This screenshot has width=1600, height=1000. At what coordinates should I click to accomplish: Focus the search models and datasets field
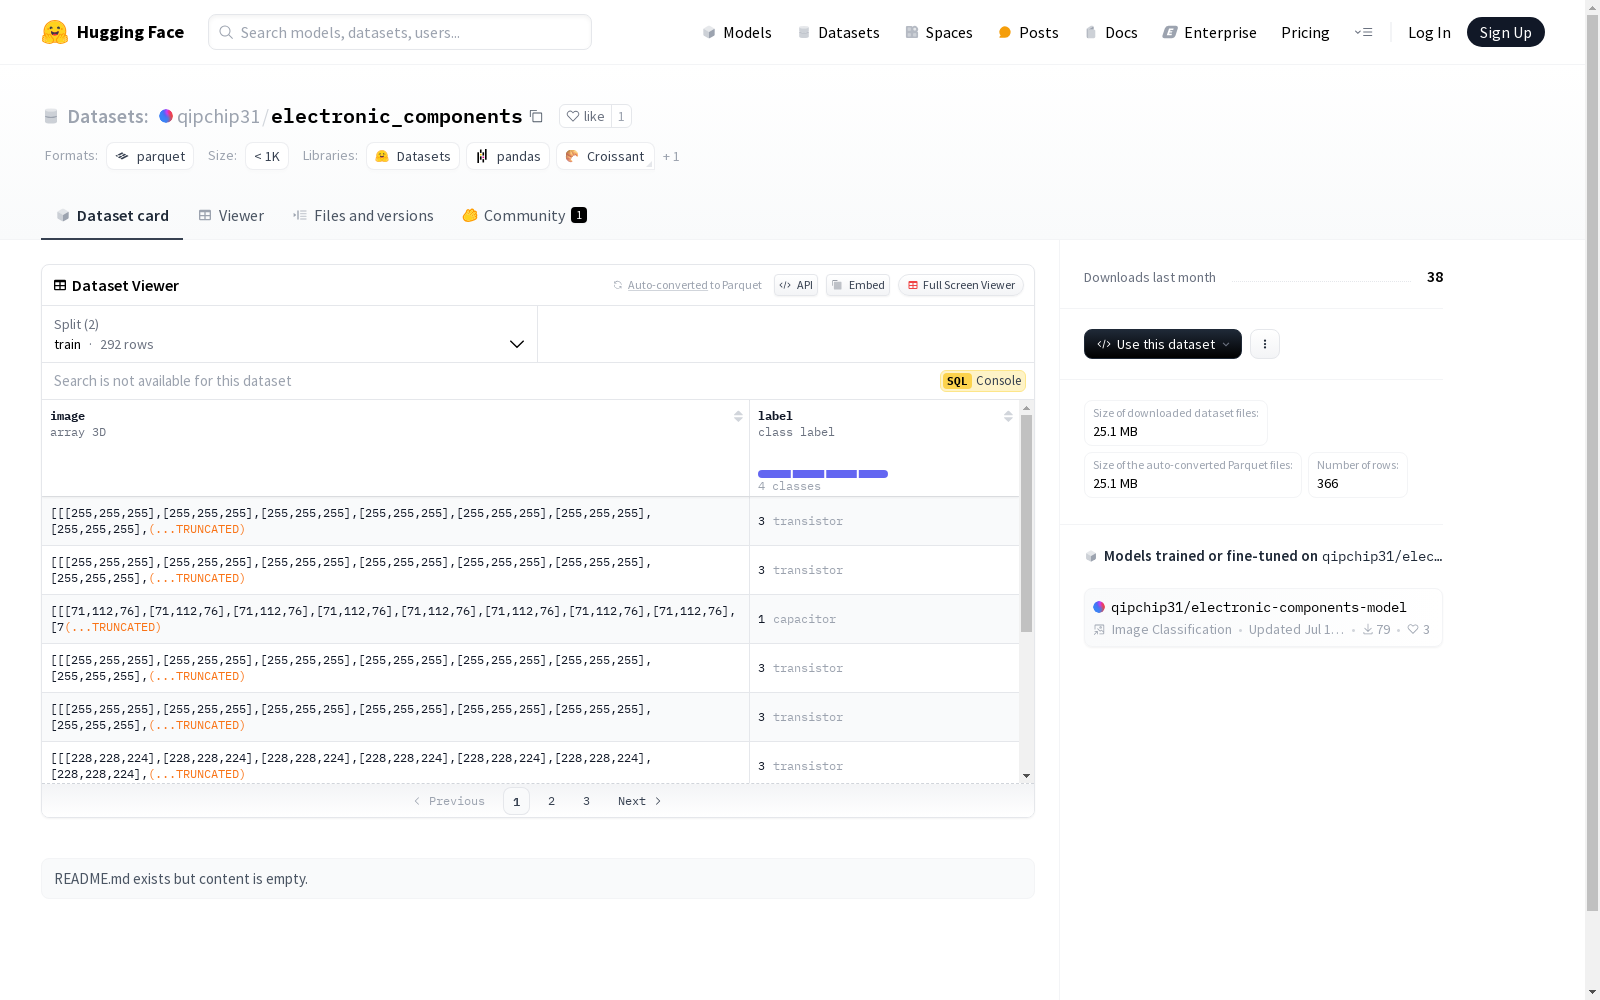400,32
